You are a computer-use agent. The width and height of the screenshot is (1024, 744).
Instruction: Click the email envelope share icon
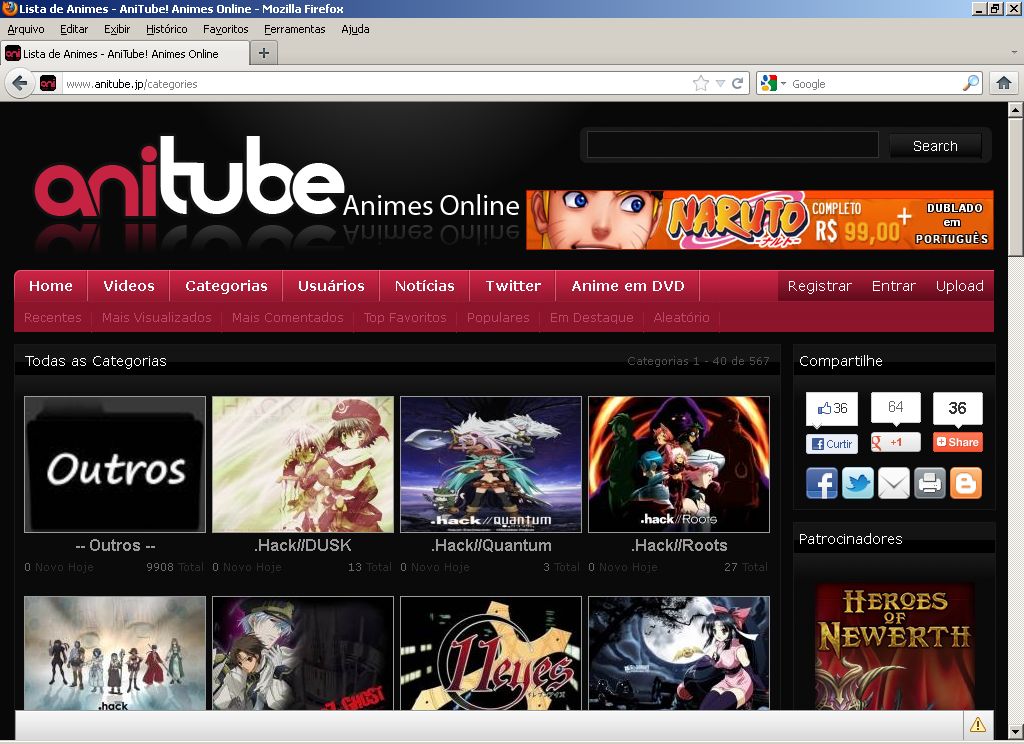tap(893, 483)
